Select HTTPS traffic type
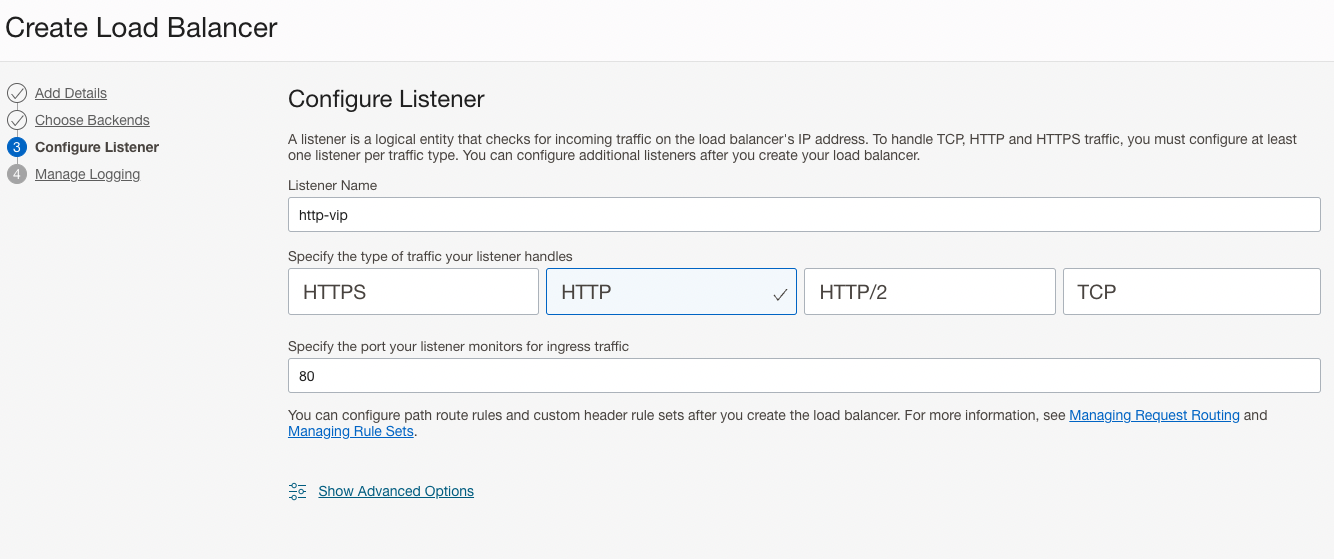The image size is (1334, 559). [413, 292]
